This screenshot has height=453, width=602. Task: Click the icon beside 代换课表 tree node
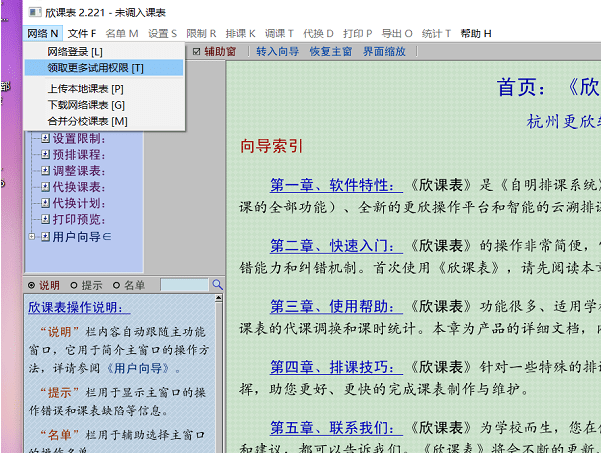(45, 186)
